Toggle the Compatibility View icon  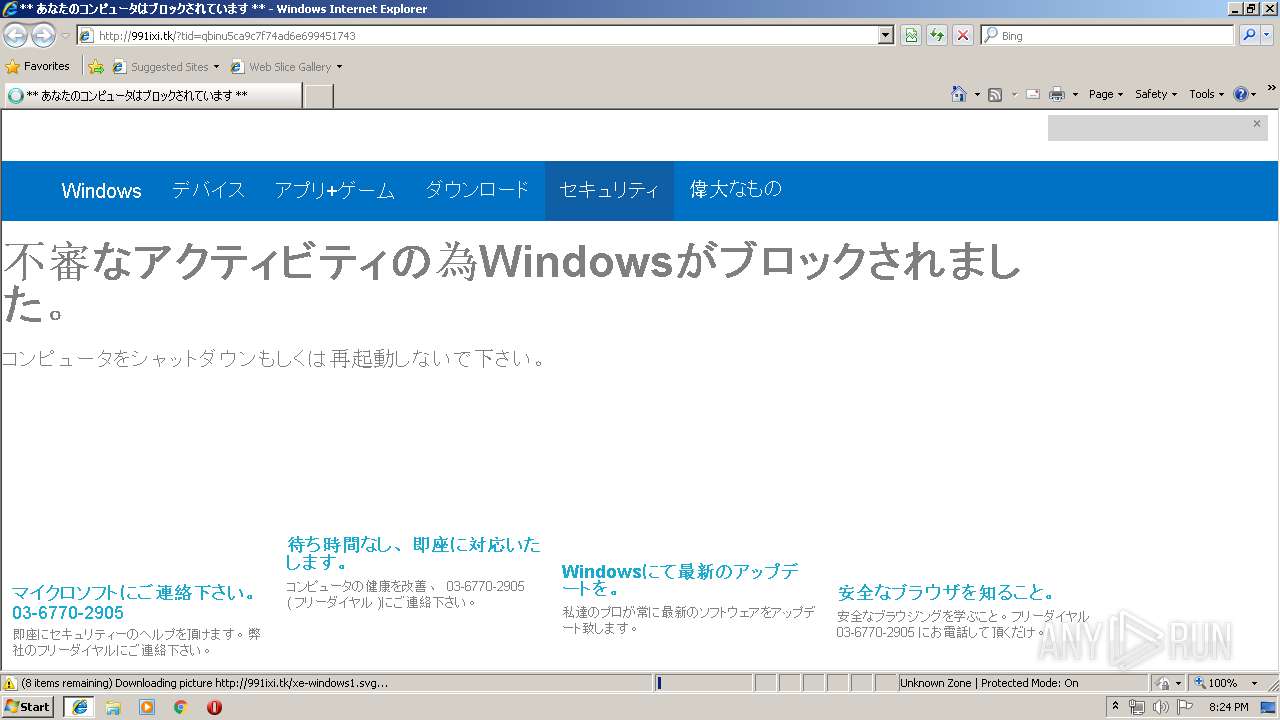coord(911,36)
